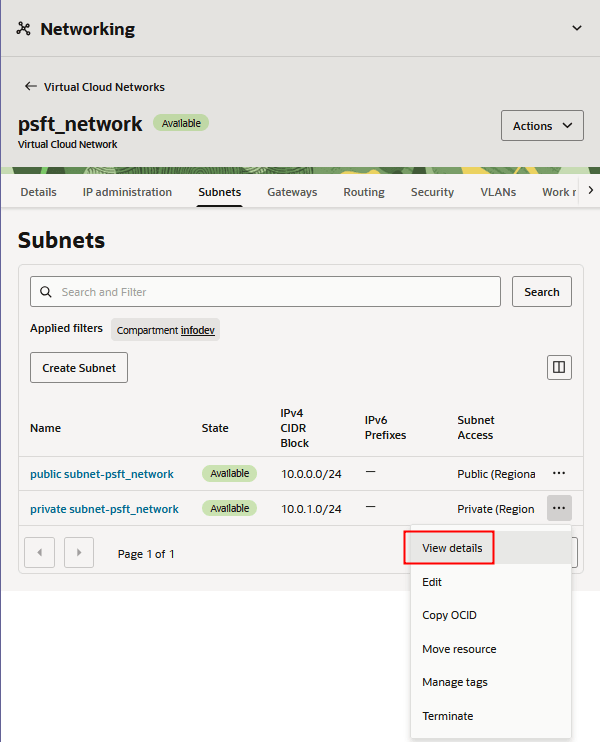
Task: Open the IP administration tab
Action: 127,192
